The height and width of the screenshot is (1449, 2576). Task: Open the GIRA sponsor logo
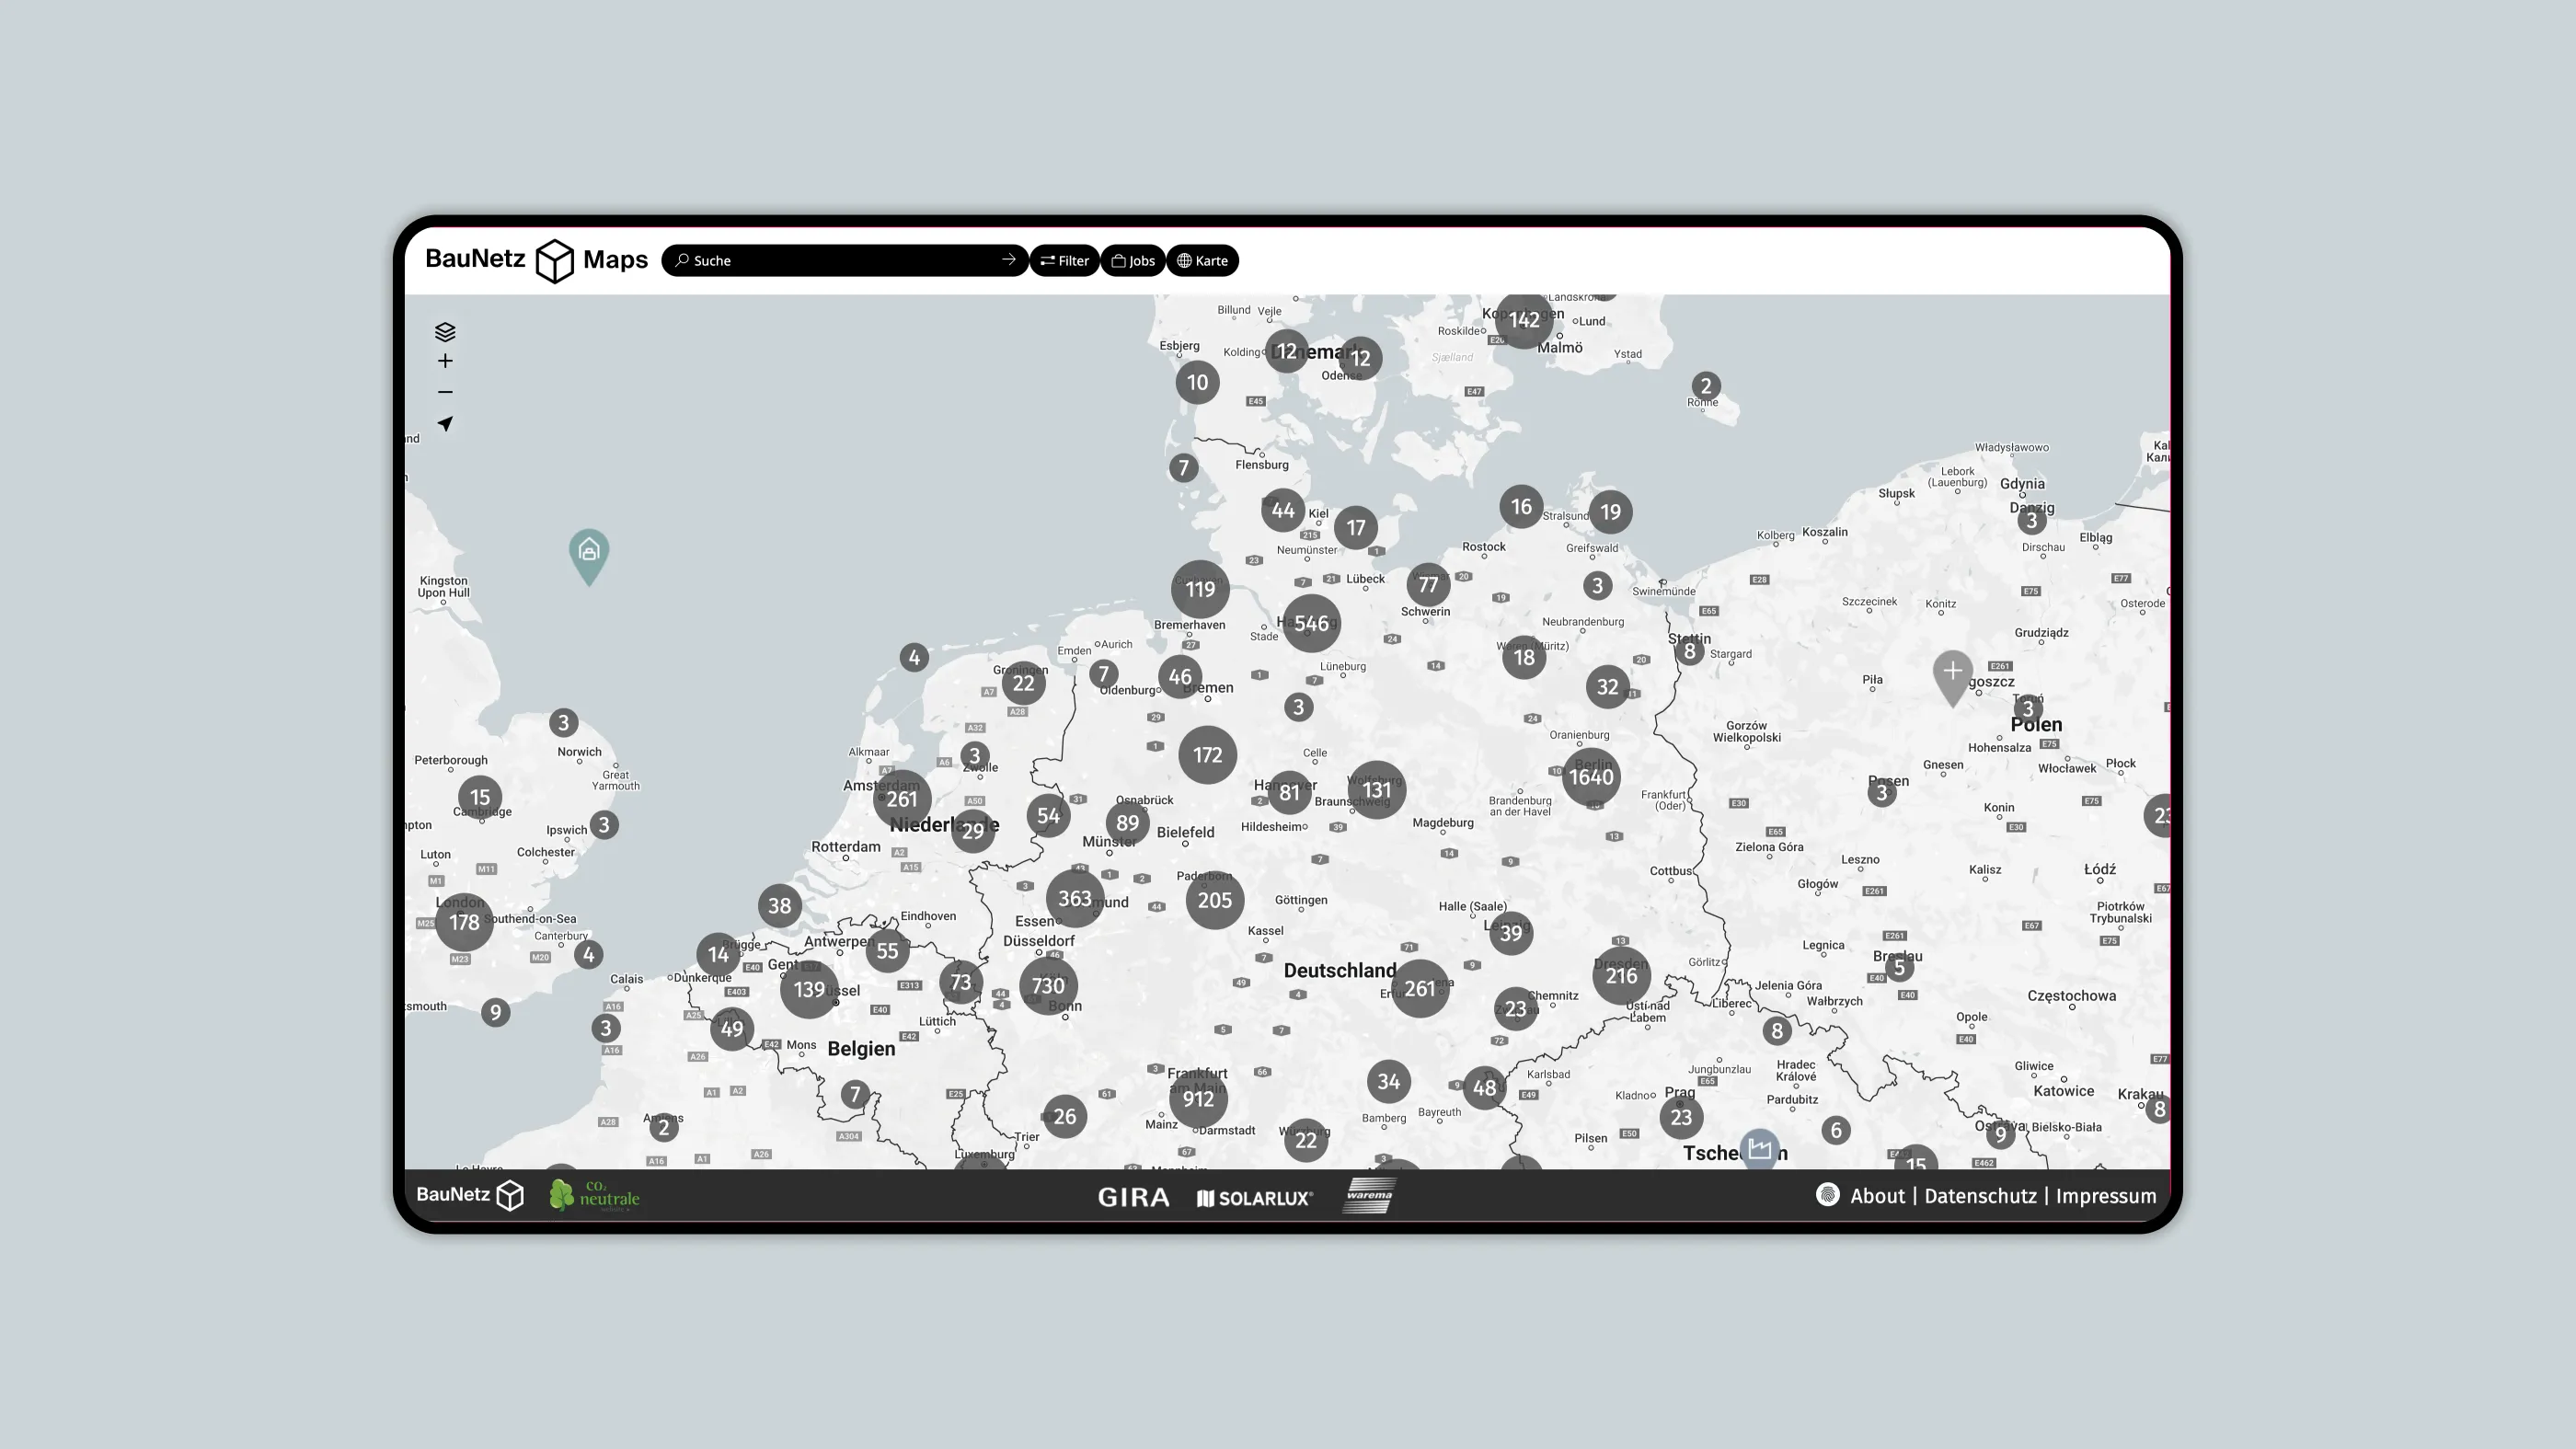(1133, 1197)
